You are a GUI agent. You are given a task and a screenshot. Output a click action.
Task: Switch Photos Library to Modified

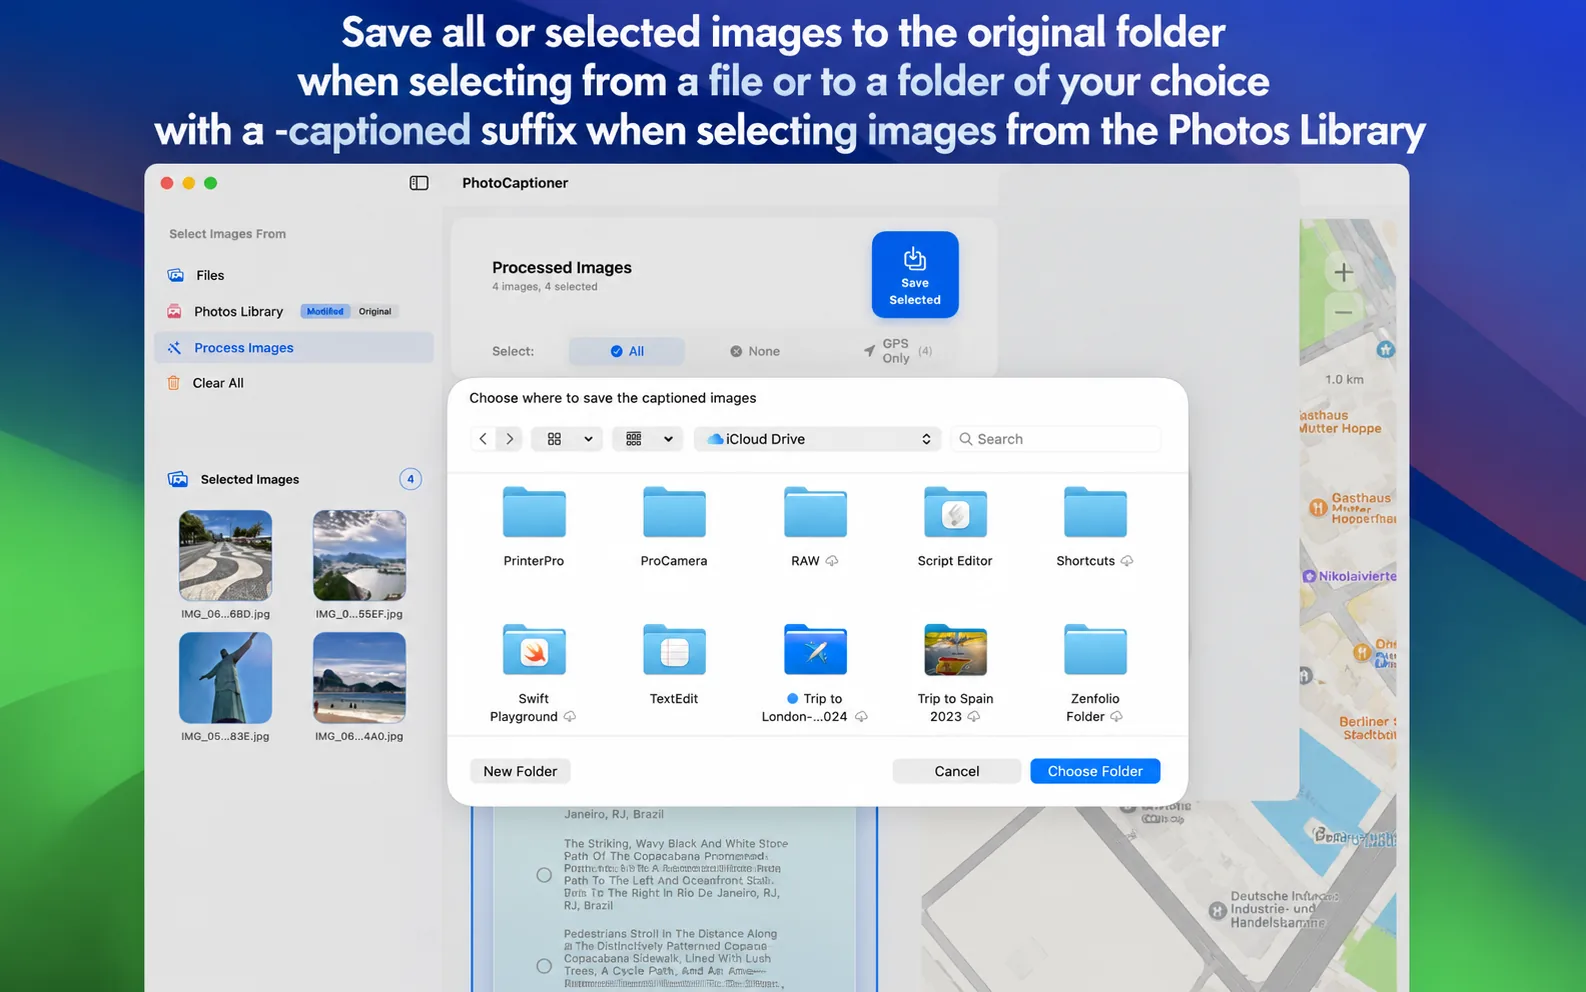pos(325,311)
